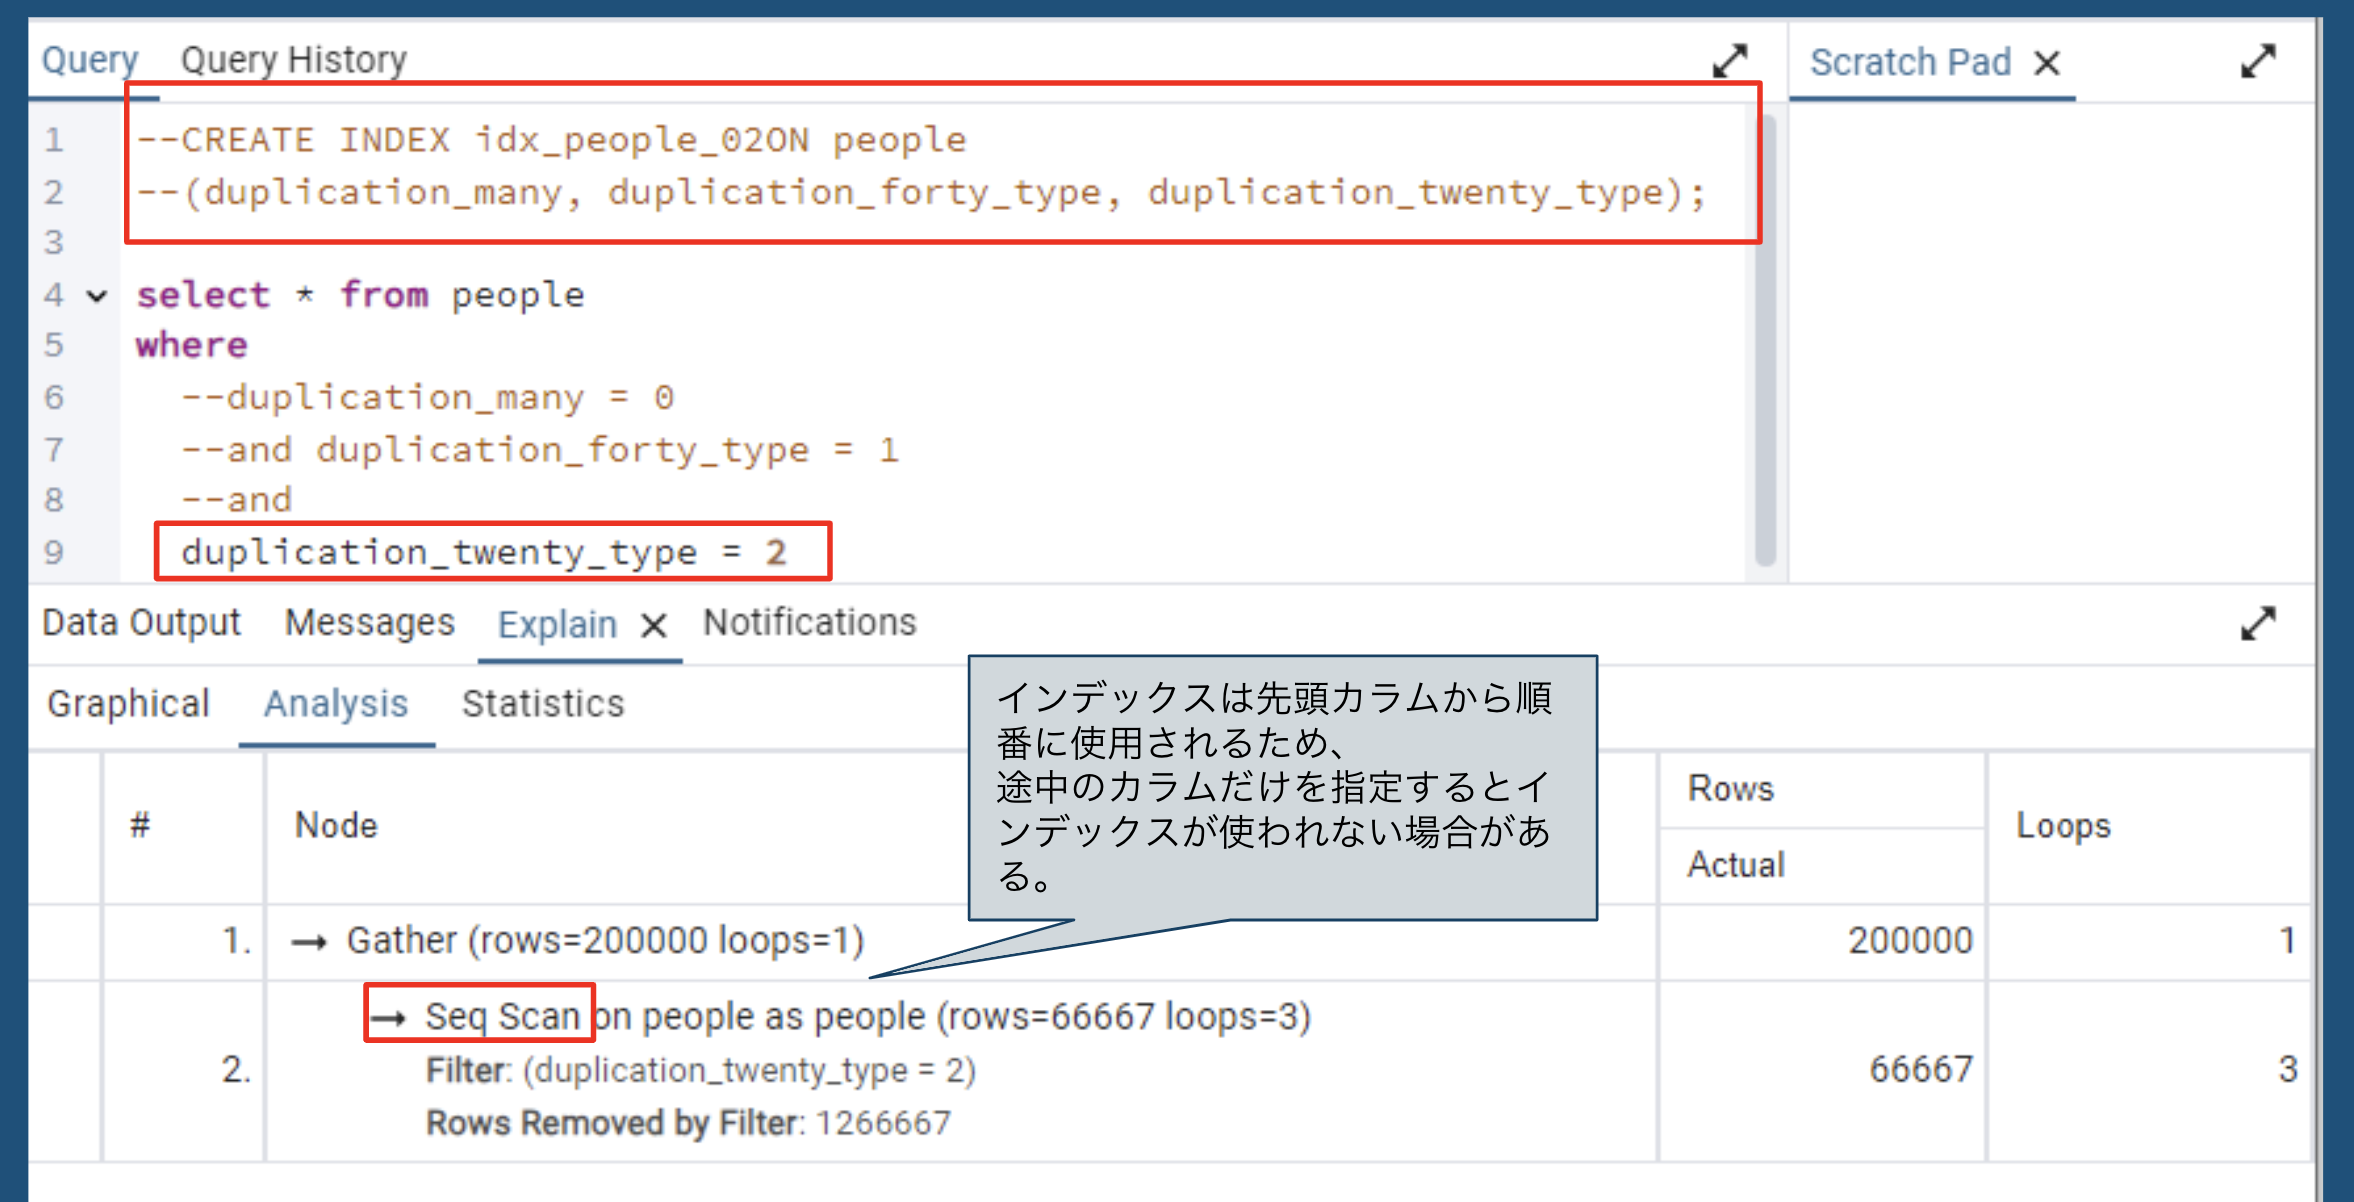Open the Data Output tab
The height and width of the screenshot is (1202, 2354).
click(x=140, y=621)
